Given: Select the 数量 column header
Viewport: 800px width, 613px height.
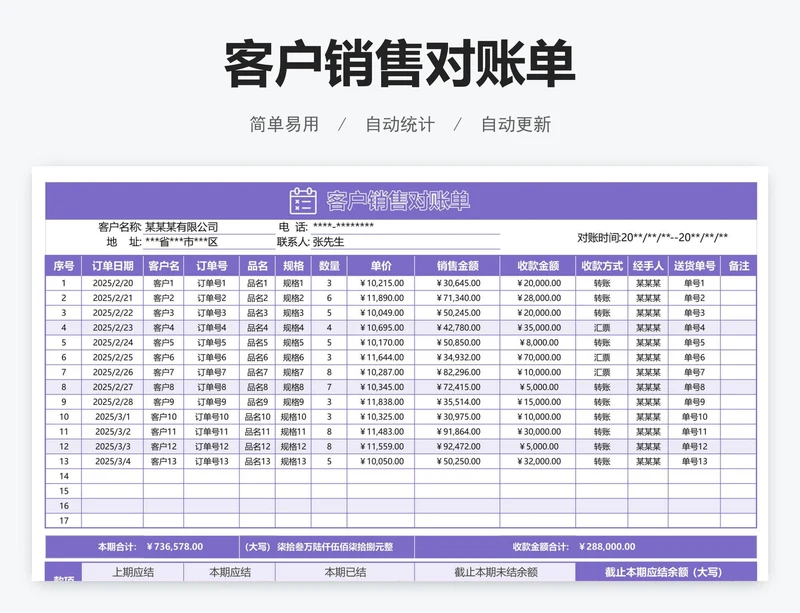Looking at the screenshot, I should [329, 266].
